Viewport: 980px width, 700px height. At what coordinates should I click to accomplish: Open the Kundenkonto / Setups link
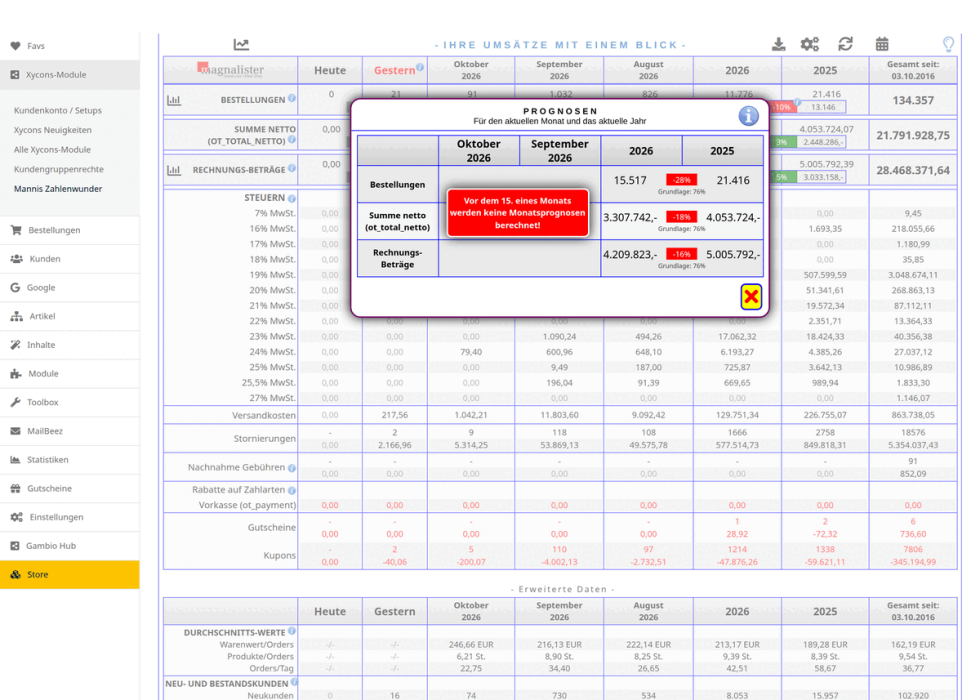58,111
